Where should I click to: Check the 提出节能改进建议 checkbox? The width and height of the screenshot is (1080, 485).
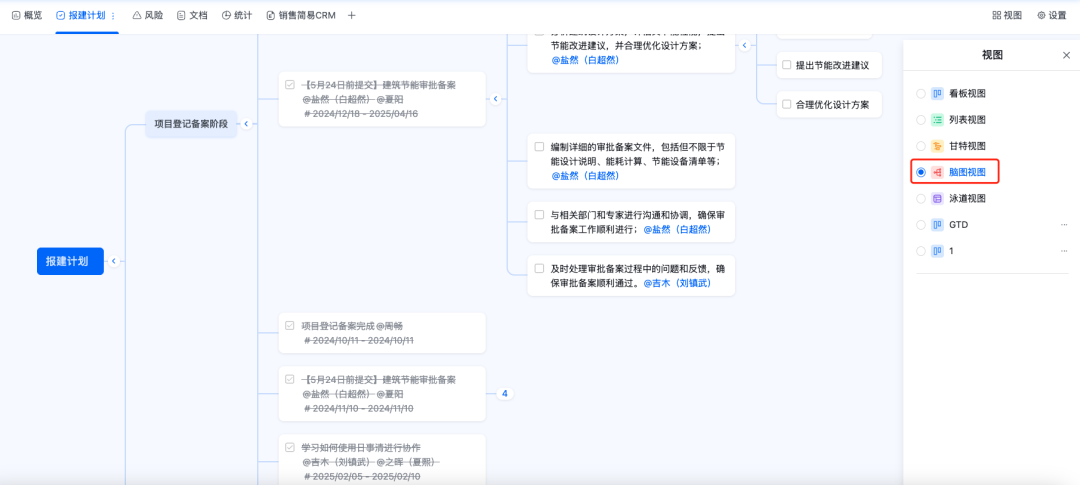786,65
